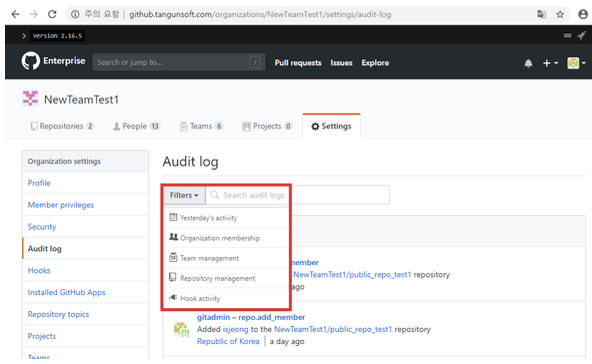Click the gitadmin user link
The width and height of the screenshot is (592, 364).
pyautogui.click(x=213, y=317)
